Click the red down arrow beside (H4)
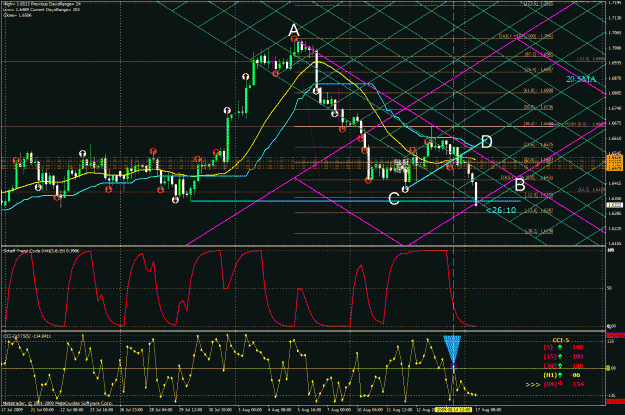Viewport: 625px width, 415px height. coord(560,384)
